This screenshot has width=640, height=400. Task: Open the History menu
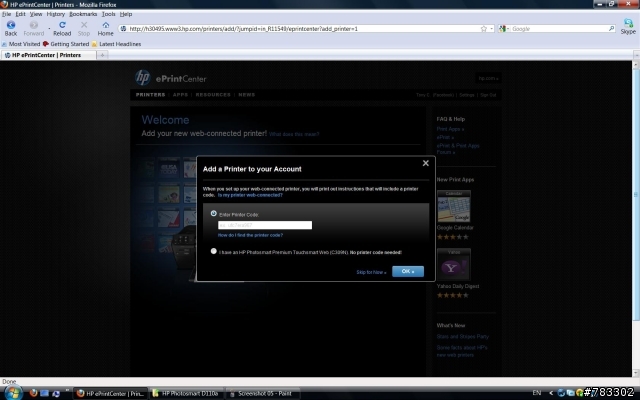point(56,14)
